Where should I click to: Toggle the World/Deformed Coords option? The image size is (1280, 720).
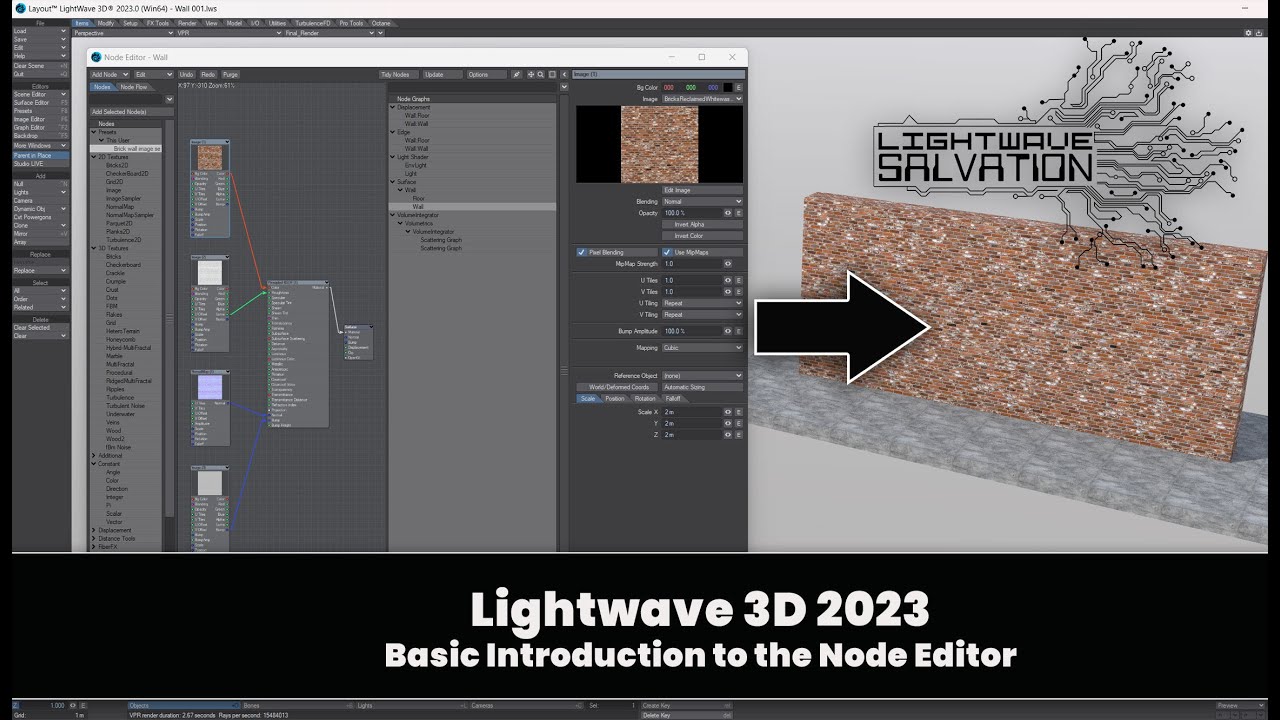pyautogui.click(x=618, y=387)
